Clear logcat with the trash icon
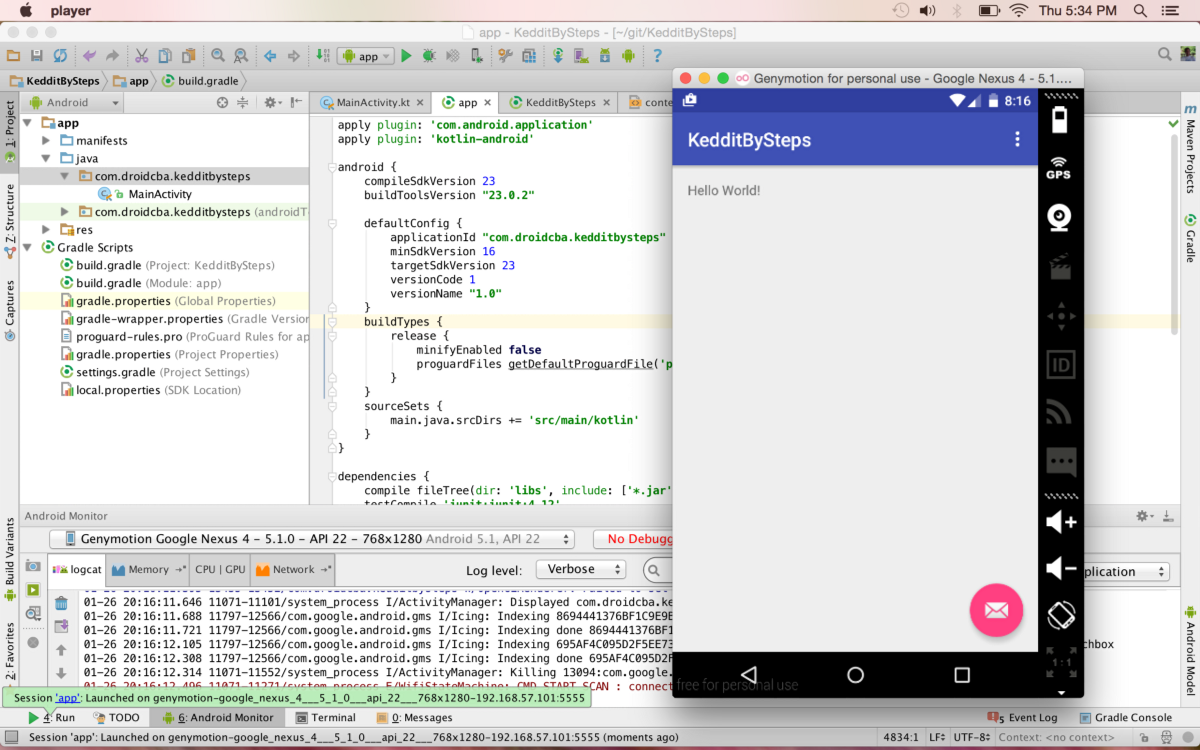1200x750 pixels. [61, 603]
